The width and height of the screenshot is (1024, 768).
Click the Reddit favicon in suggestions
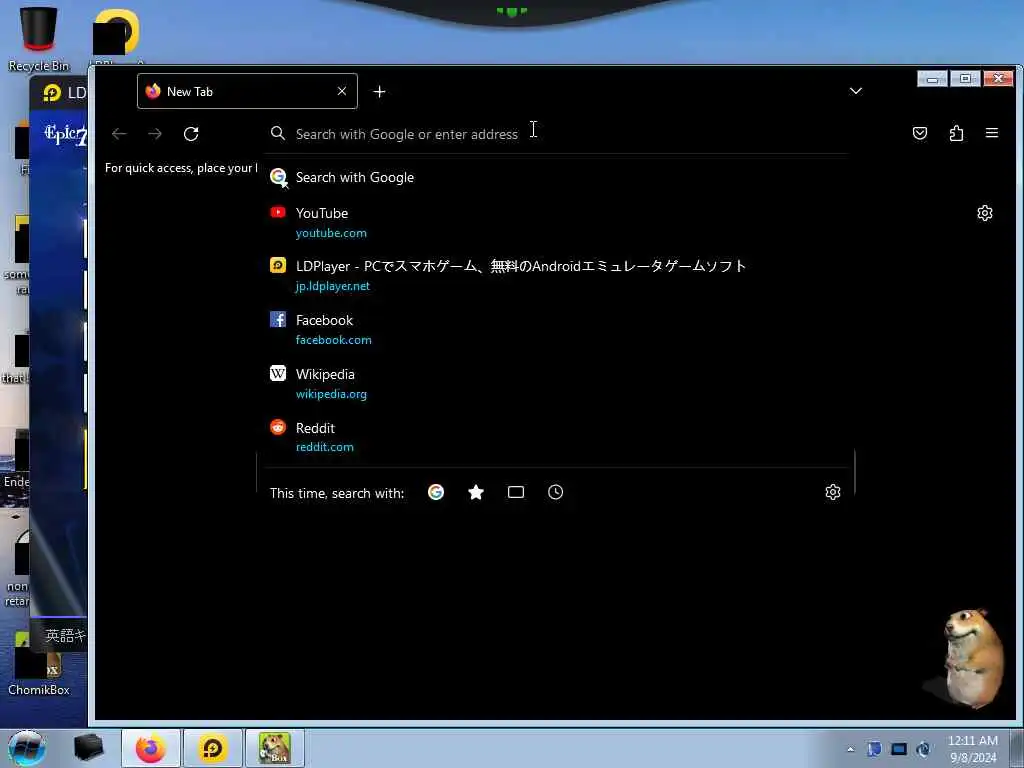pos(278,427)
